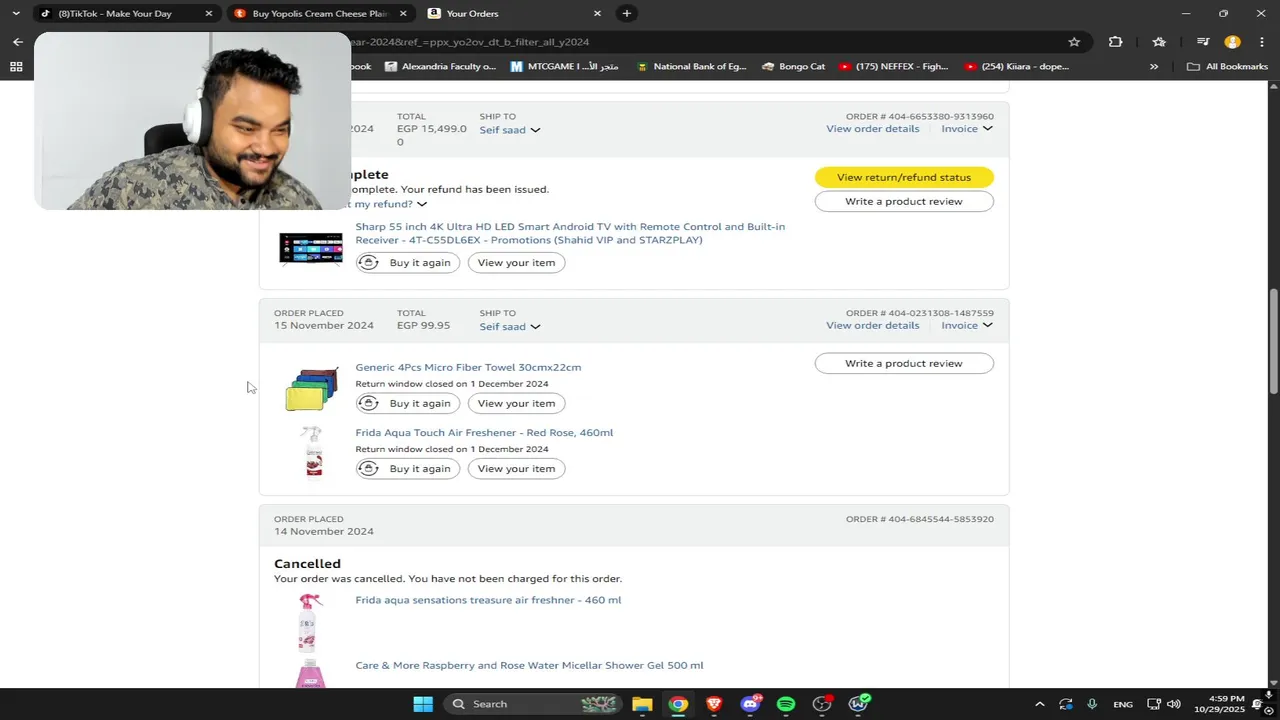
Task: Buy the Micro Fiber Towel again
Action: (x=408, y=404)
